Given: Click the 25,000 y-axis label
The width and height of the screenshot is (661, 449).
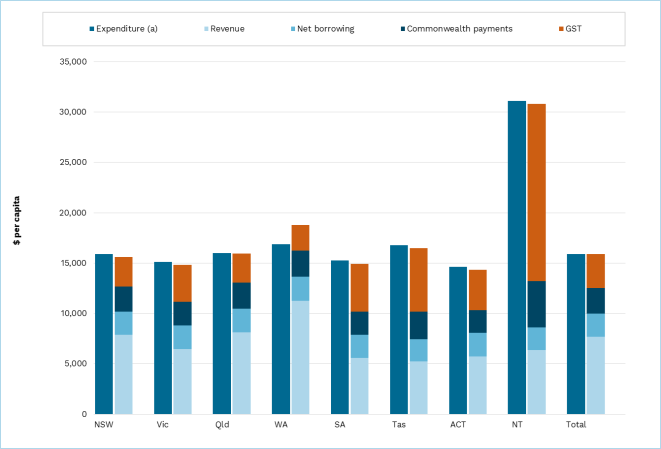Looking at the screenshot, I should point(73,162).
